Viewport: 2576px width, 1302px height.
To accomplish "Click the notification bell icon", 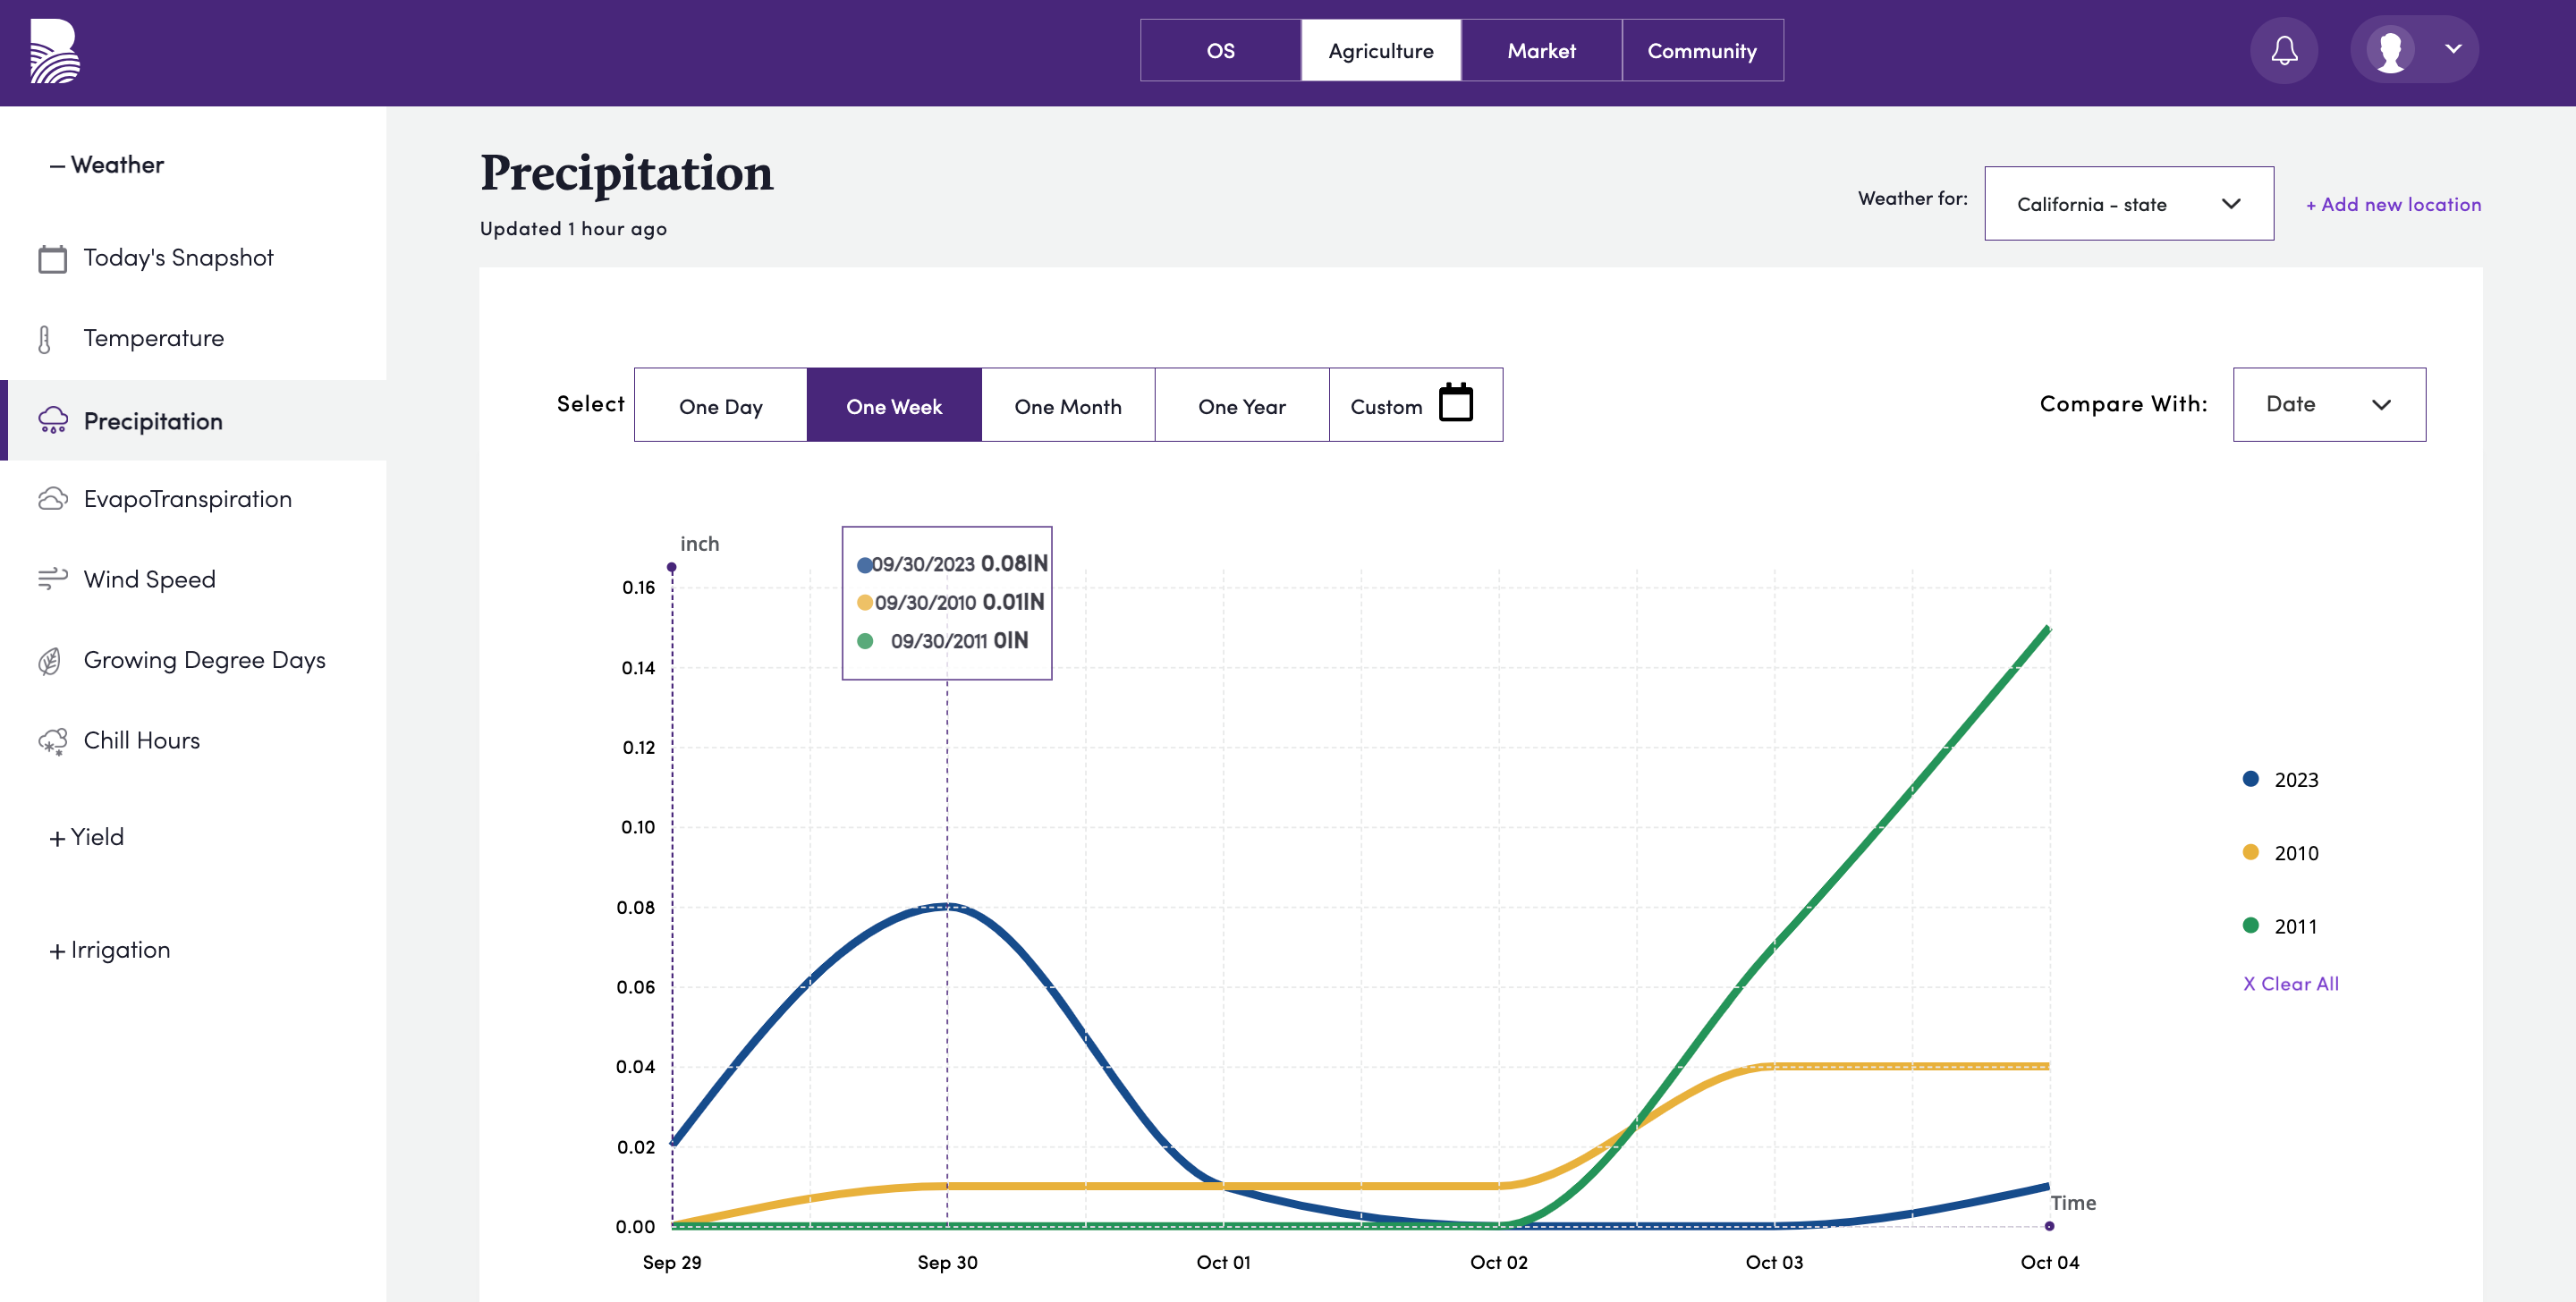I will pyautogui.click(x=2284, y=50).
